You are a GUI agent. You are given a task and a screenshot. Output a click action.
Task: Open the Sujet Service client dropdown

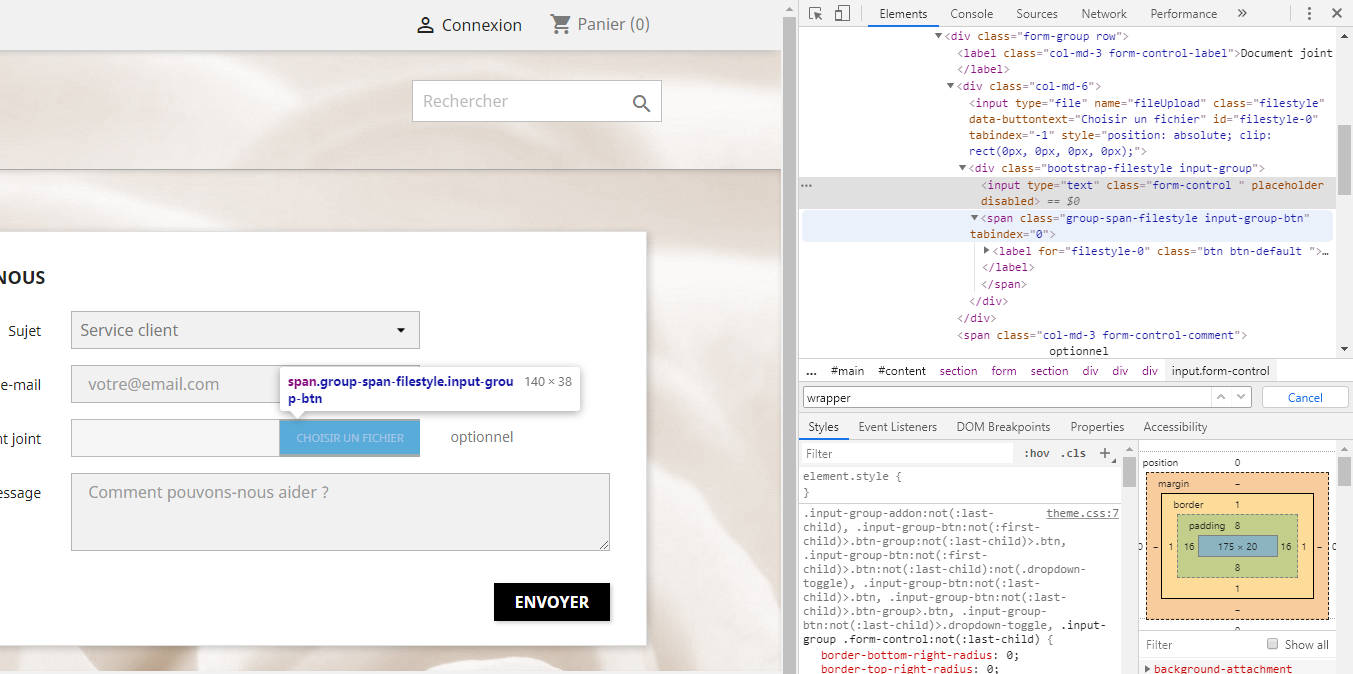(x=245, y=330)
